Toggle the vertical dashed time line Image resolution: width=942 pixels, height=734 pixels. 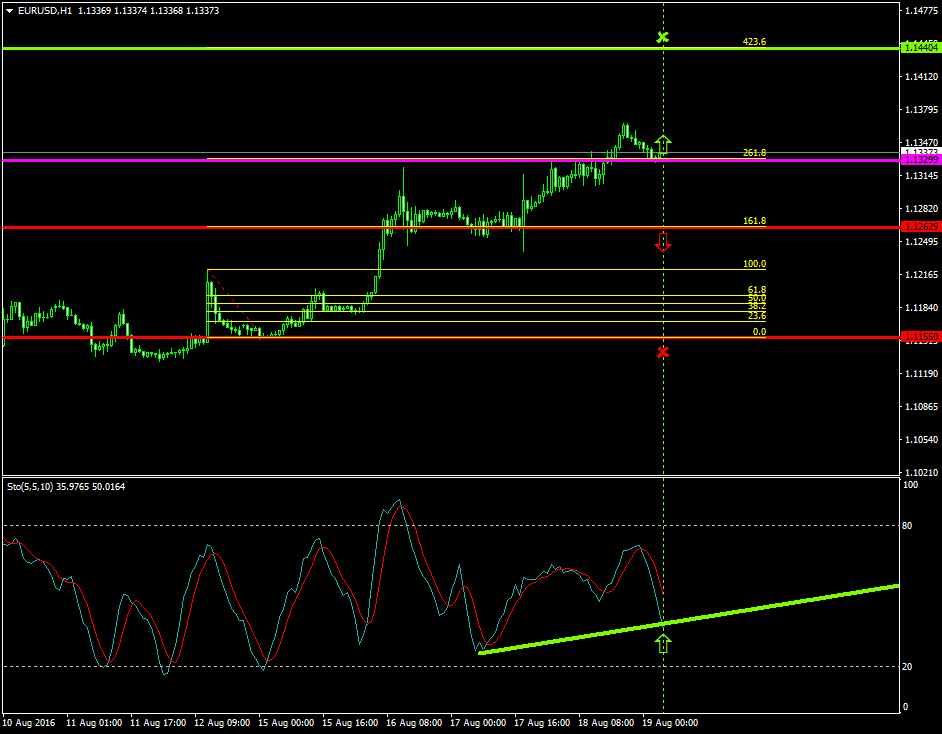point(663,420)
